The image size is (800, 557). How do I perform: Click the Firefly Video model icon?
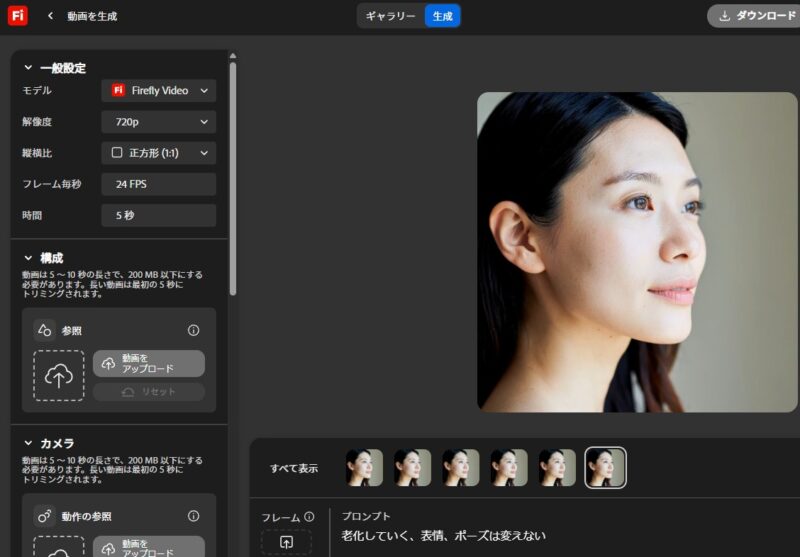(118, 90)
